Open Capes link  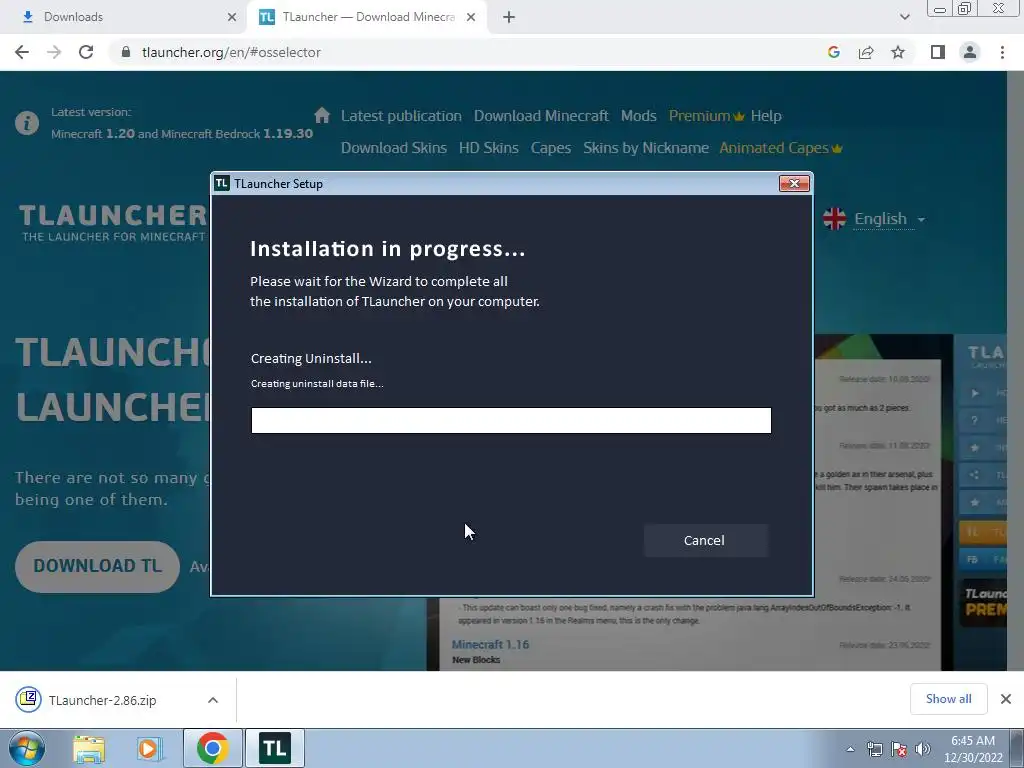(551, 148)
